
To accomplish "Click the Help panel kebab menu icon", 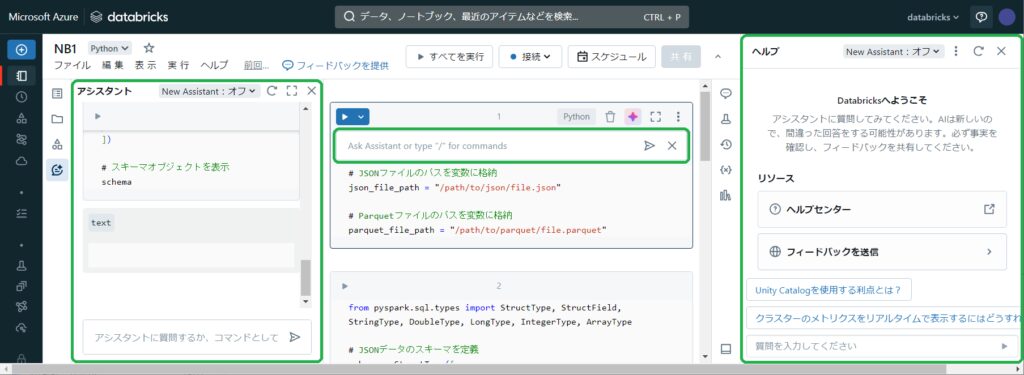I will 956,51.
